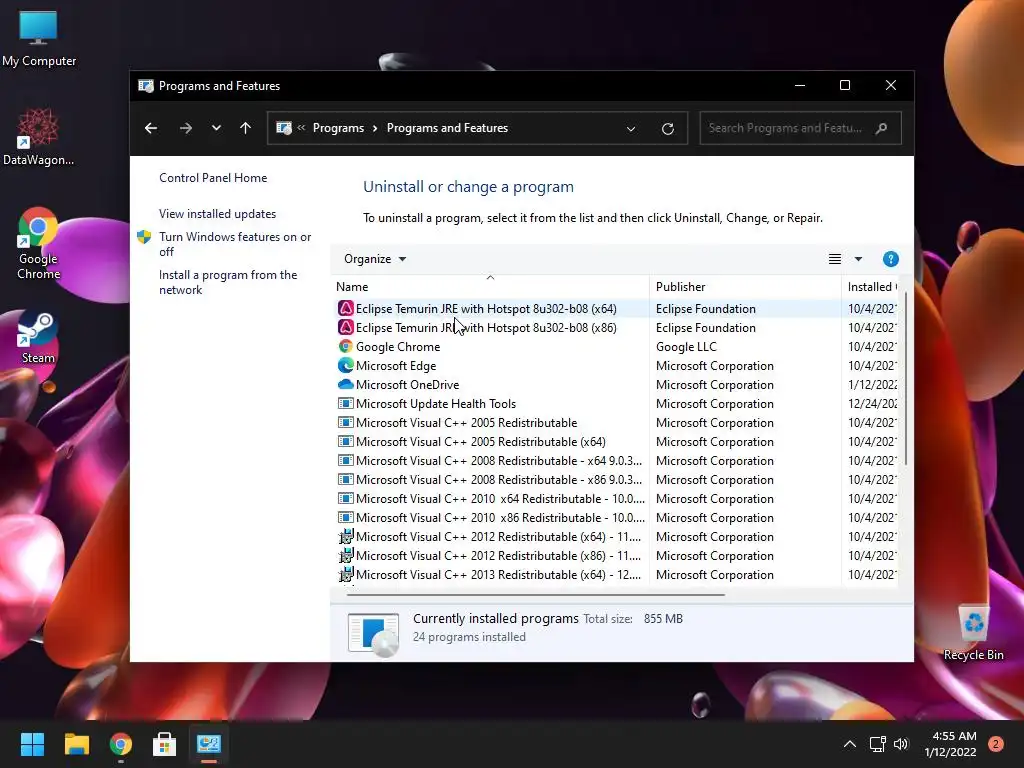
Task: Select Visual C++ 2012 Redistributable (x64) icon
Action: (x=345, y=536)
